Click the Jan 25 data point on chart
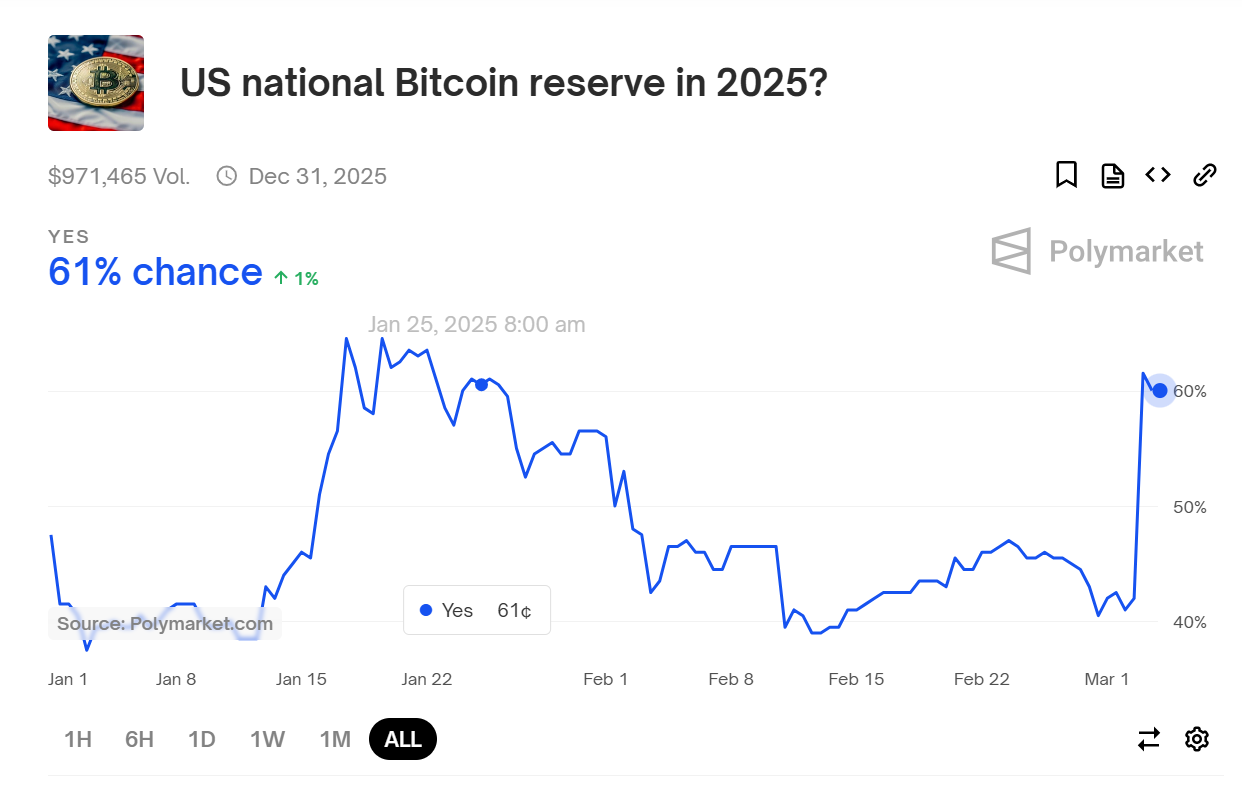Viewport: 1242px width, 801px height. (481, 385)
